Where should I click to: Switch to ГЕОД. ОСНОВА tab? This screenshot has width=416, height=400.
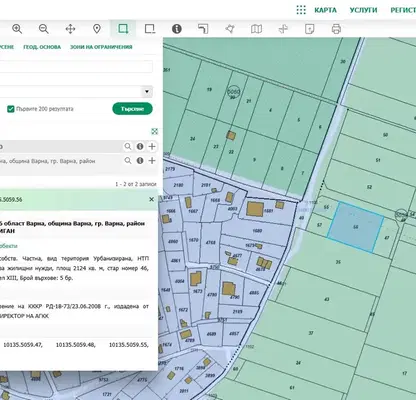[42, 47]
